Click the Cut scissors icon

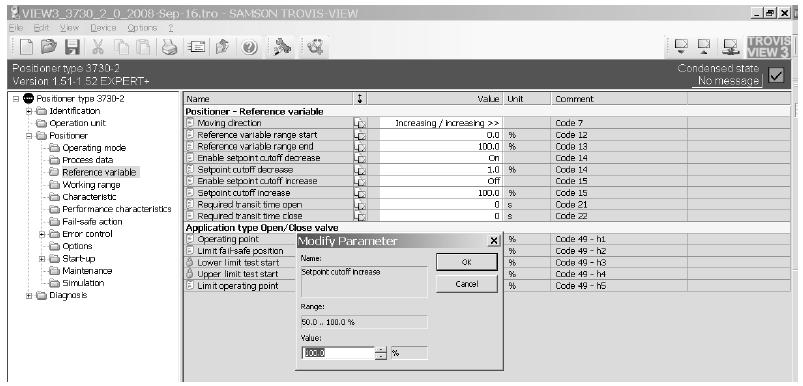98,47
